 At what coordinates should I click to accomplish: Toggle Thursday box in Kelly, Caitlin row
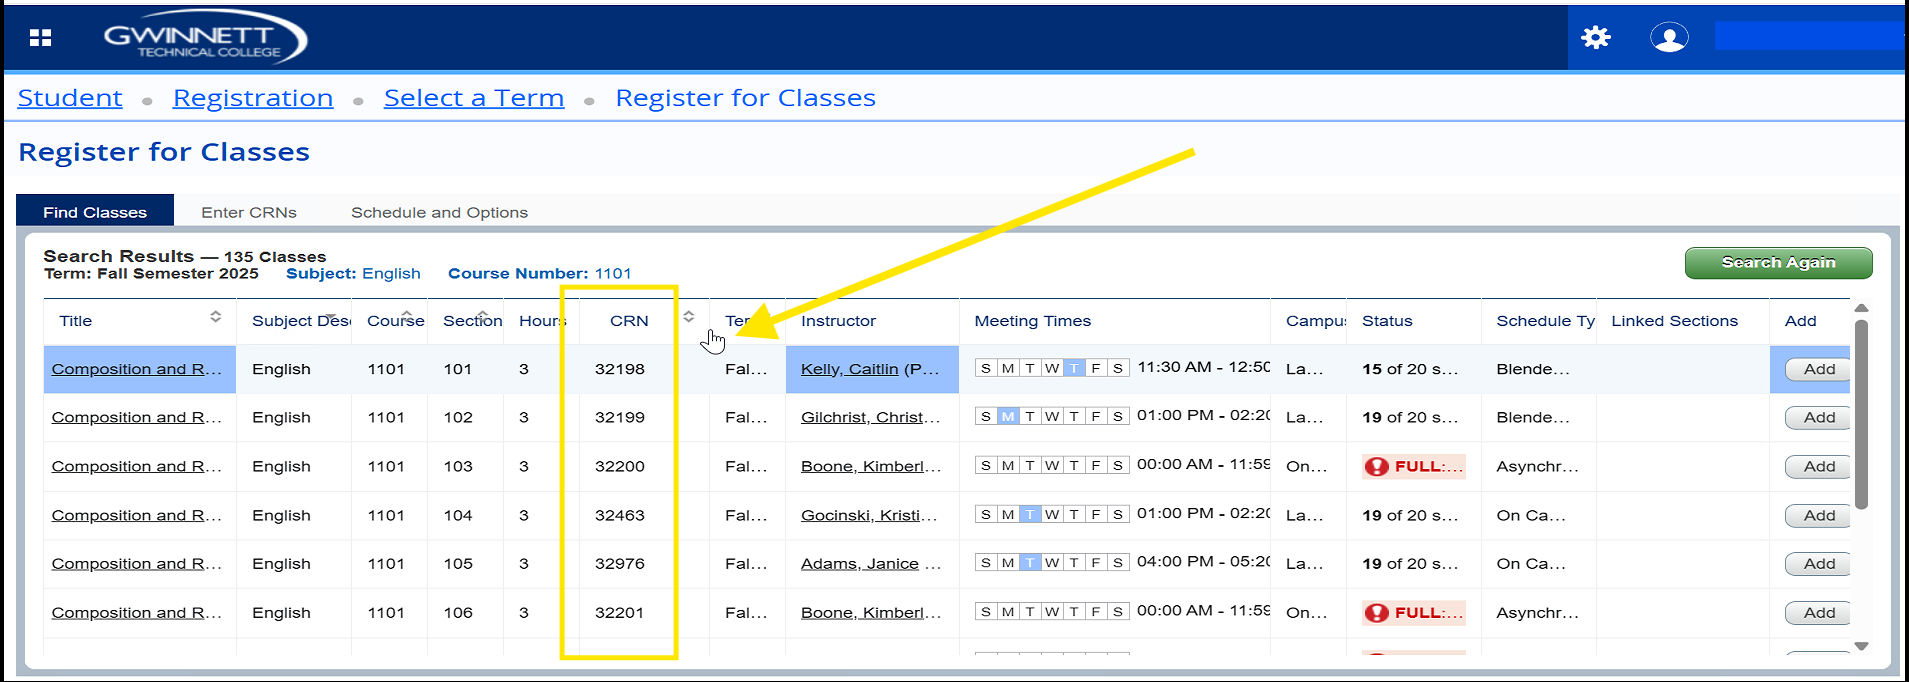point(1074,369)
